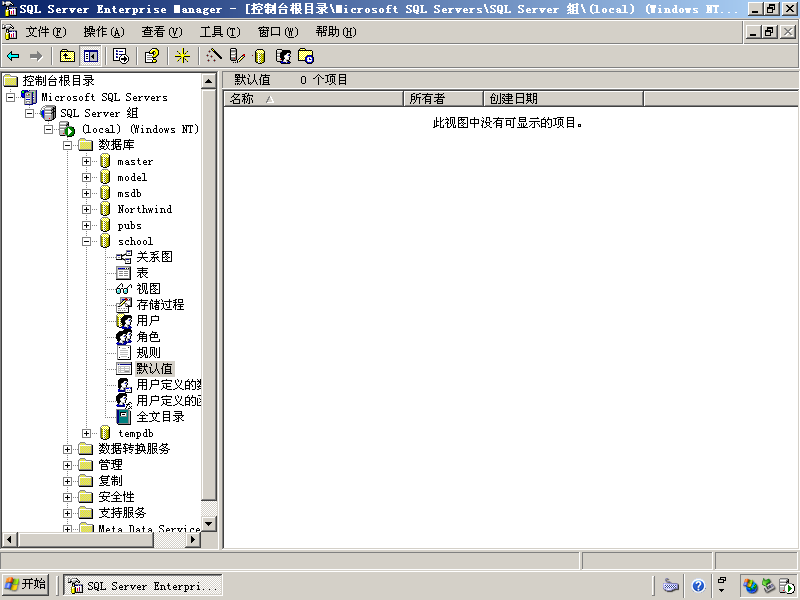
Task: Select the 关系图 diagrams node icon
Action: [x=123, y=257]
